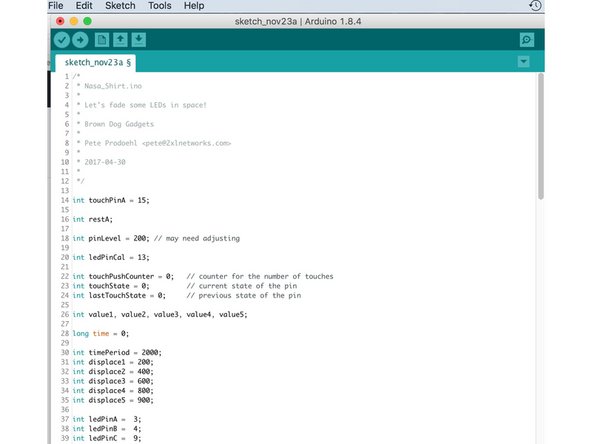Open a sketch with the up-arrow icon
Screen dimensions: 592x444
pos(120,40)
